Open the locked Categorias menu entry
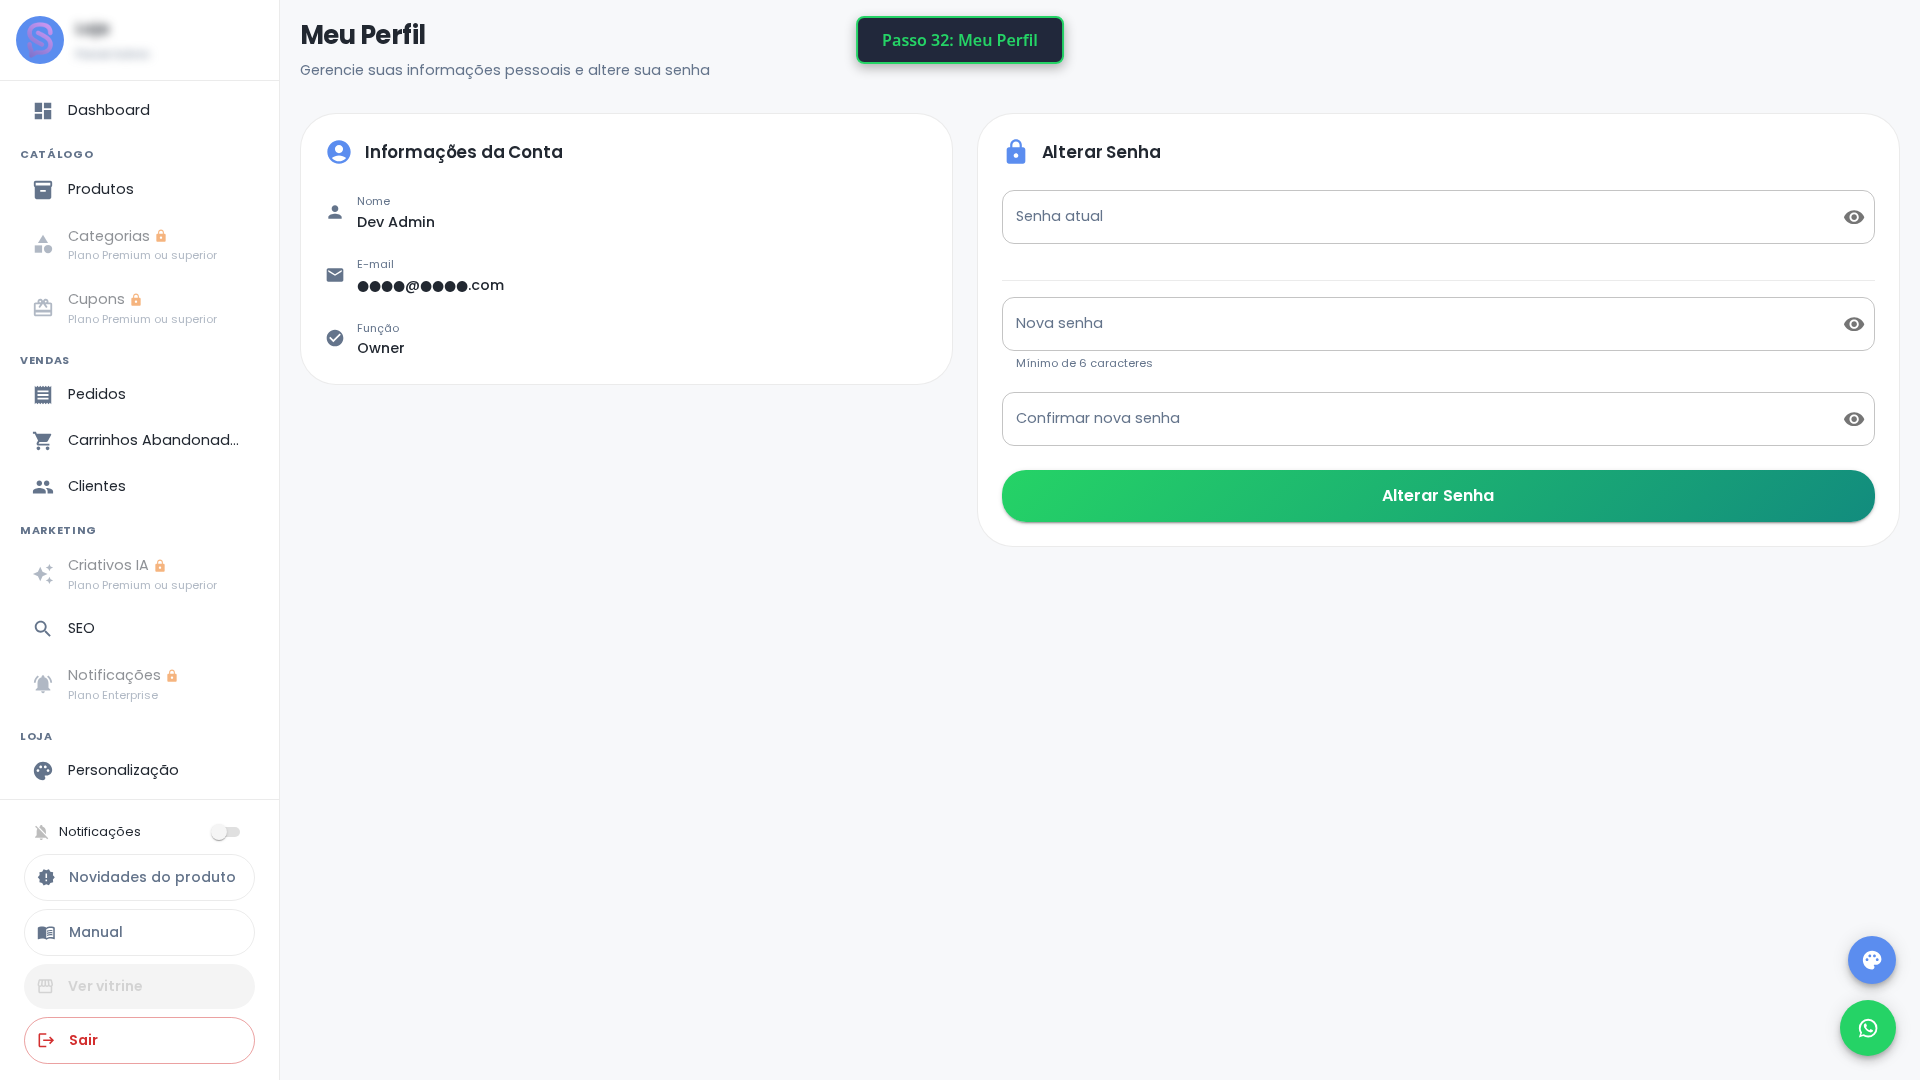The image size is (1920, 1080). [x=139, y=245]
